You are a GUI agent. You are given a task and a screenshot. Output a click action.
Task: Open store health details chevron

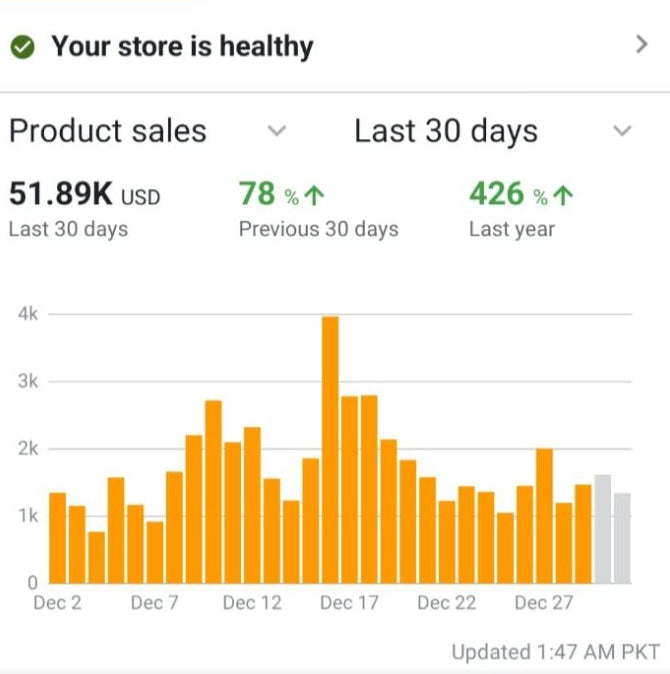pos(641,45)
